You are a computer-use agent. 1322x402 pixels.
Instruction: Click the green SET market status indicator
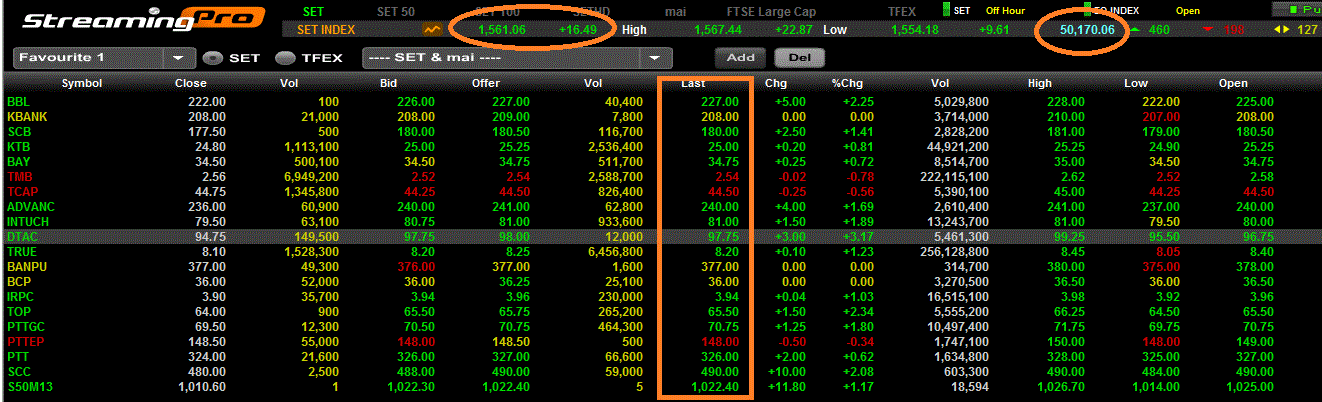947,10
